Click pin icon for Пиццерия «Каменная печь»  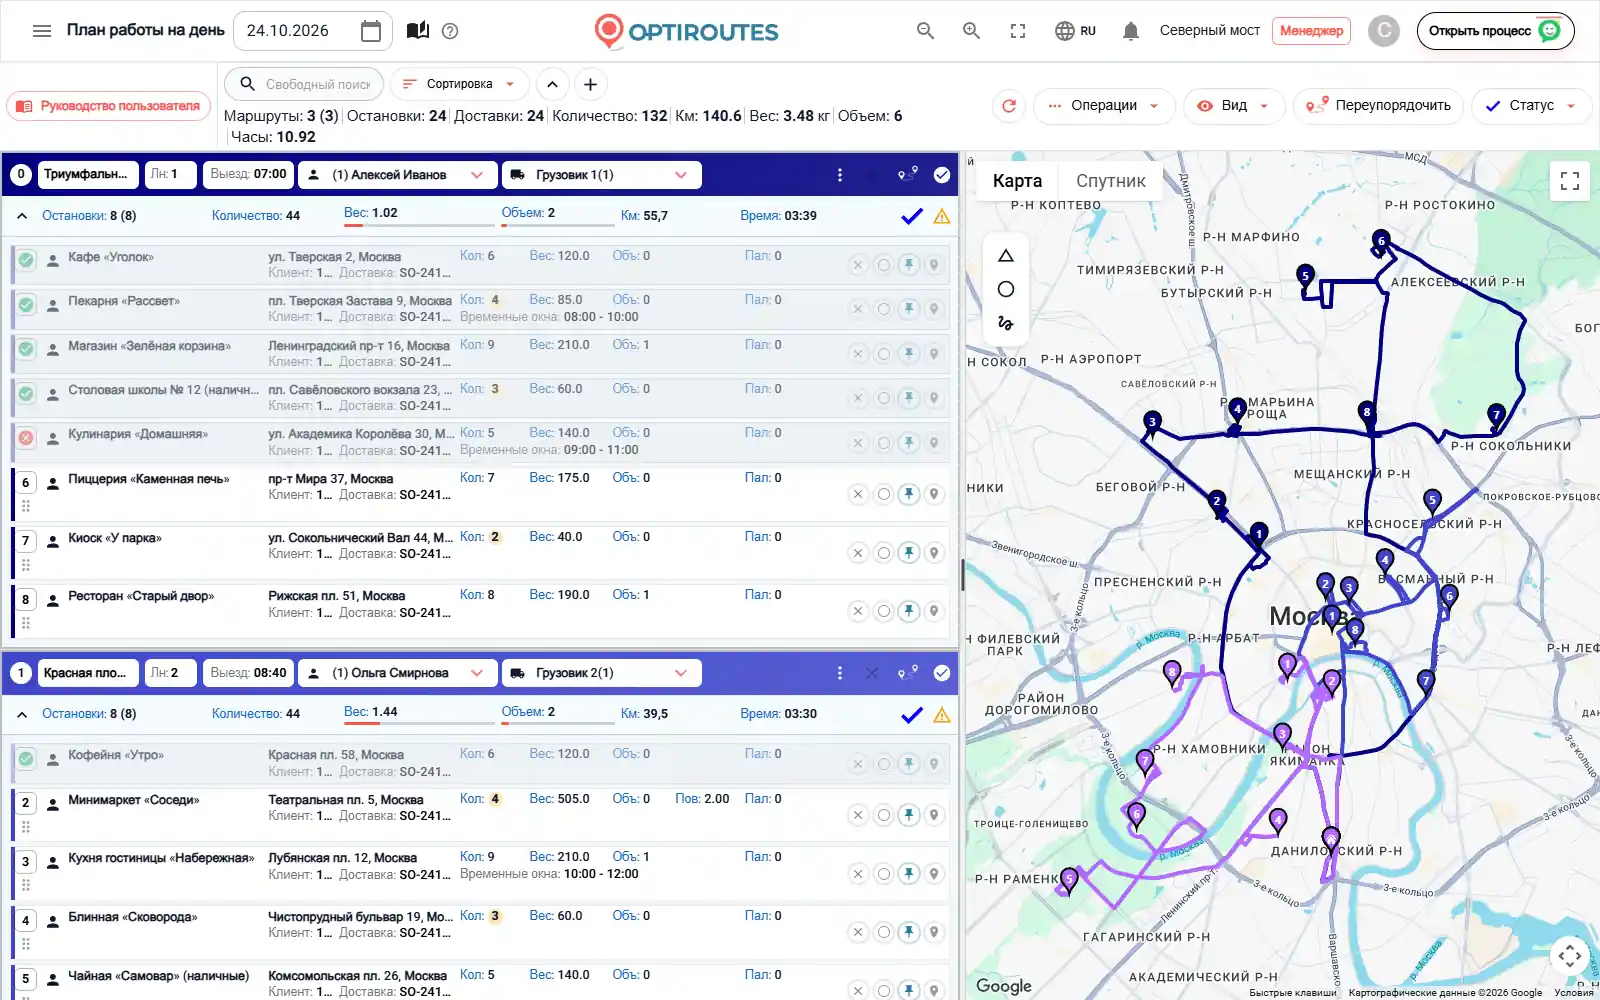click(908, 494)
